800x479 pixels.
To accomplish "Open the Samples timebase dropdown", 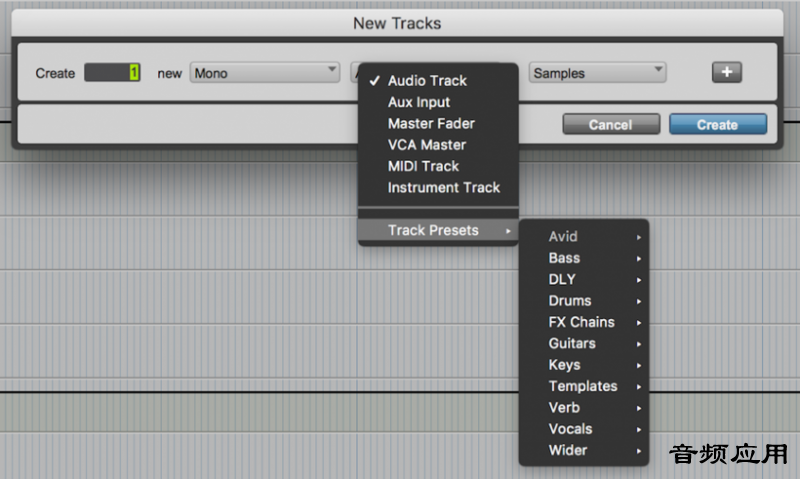I will pyautogui.click(x=597, y=73).
